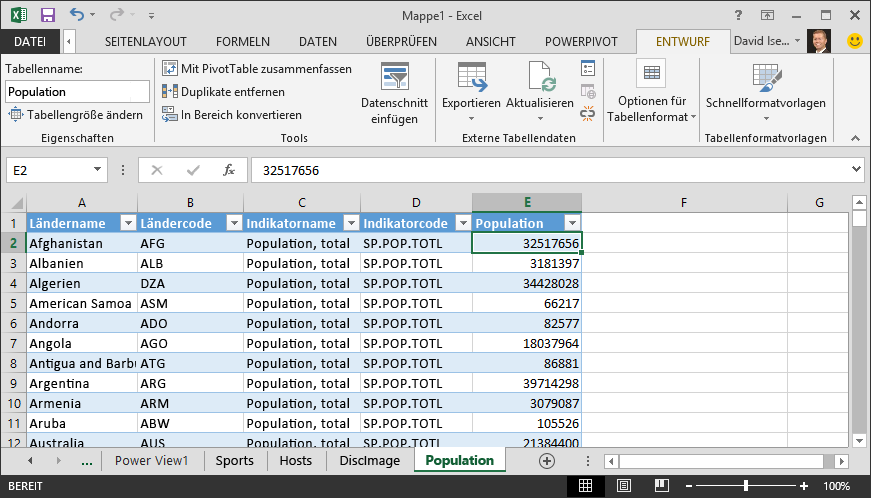The width and height of the screenshot is (871, 498).
Task: Open the DATEI tab
Action: coord(30,42)
